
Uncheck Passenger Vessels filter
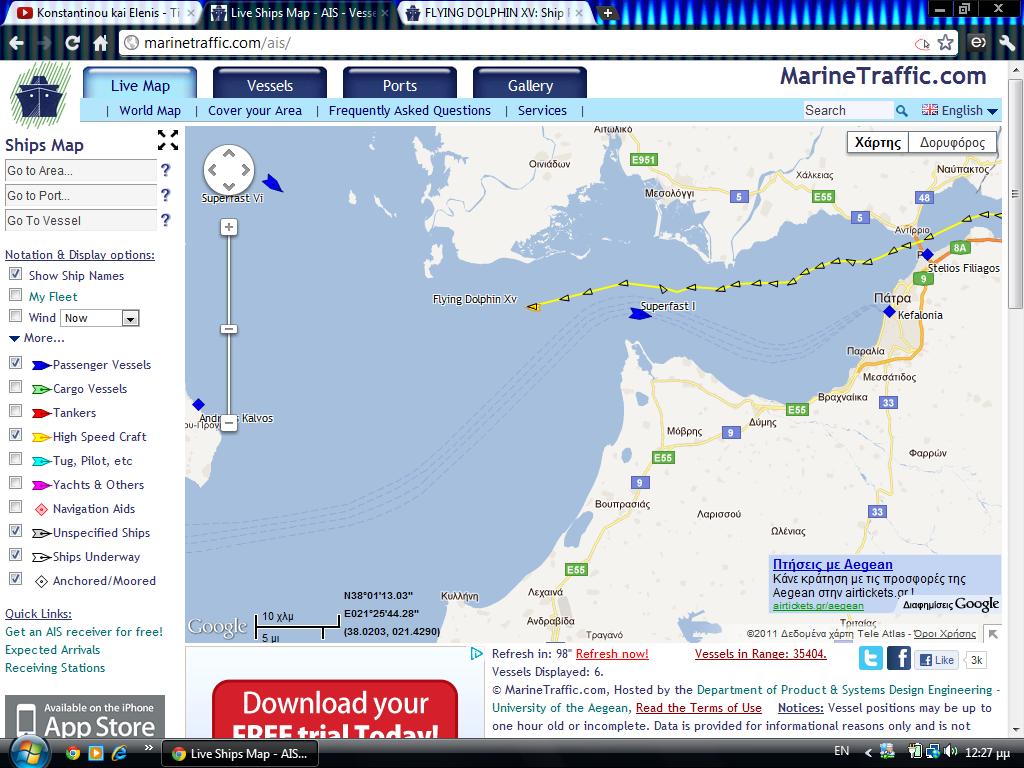pyautogui.click(x=16, y=362)
